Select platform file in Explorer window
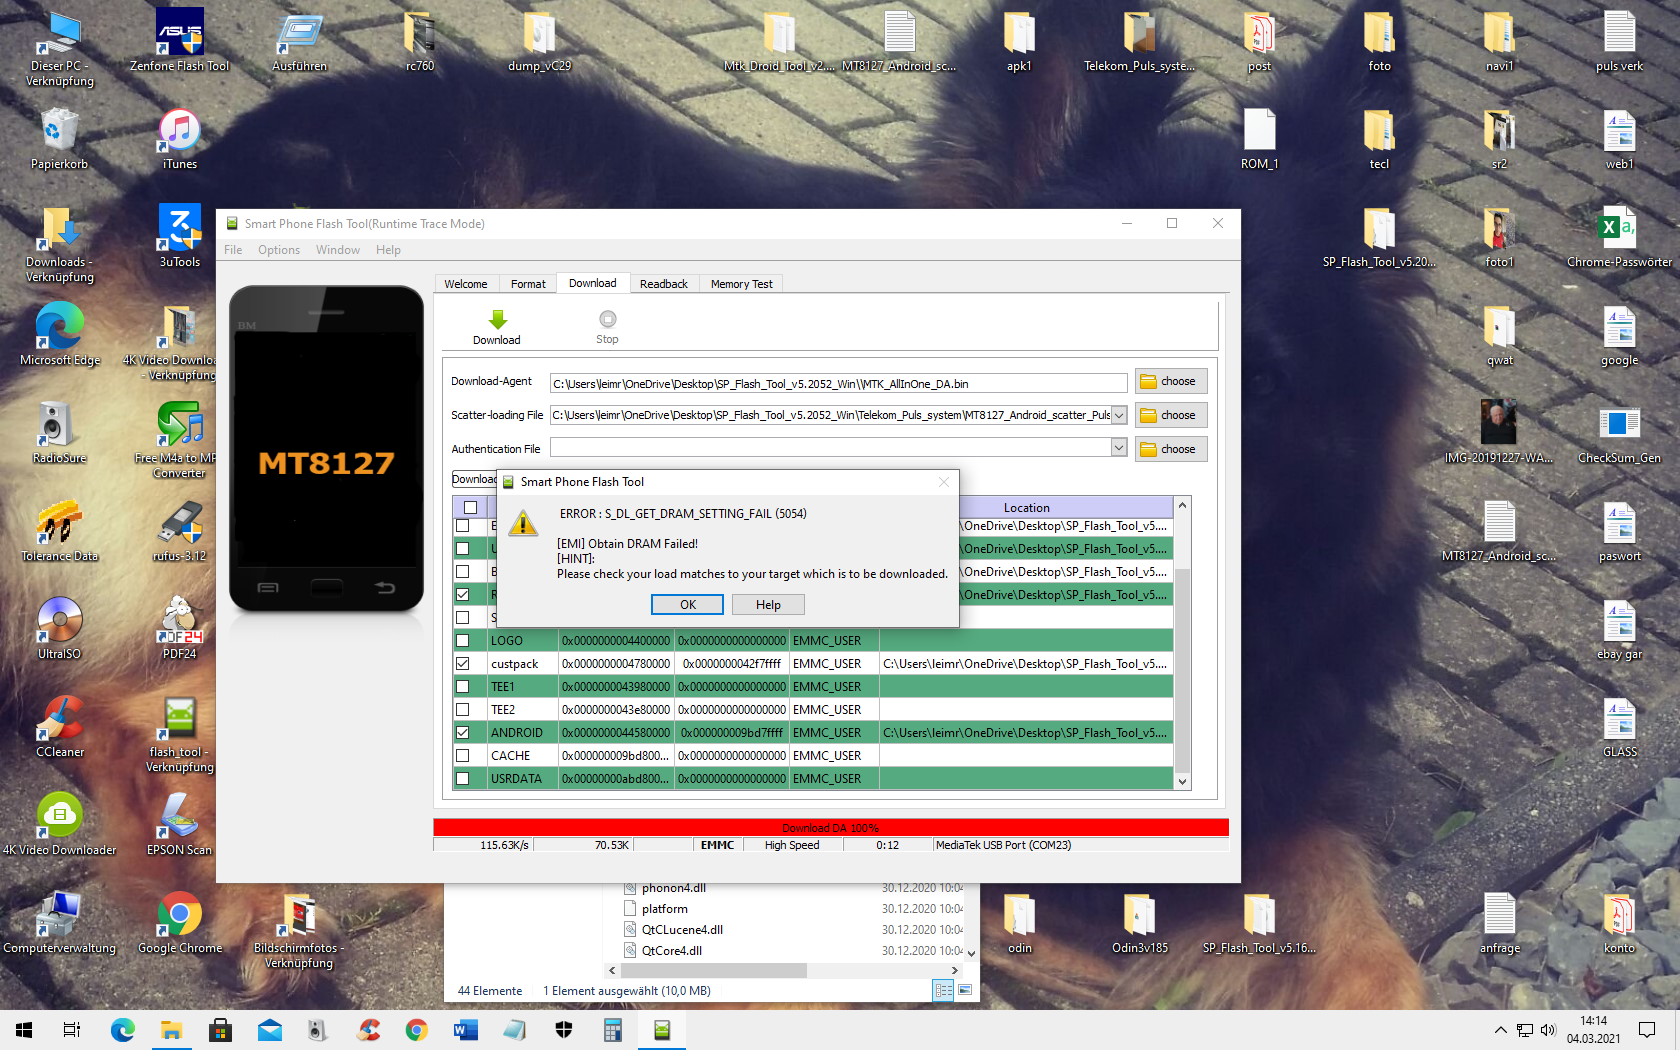The height and width of the screenshot is (1050, 1680). pos(665,909)
